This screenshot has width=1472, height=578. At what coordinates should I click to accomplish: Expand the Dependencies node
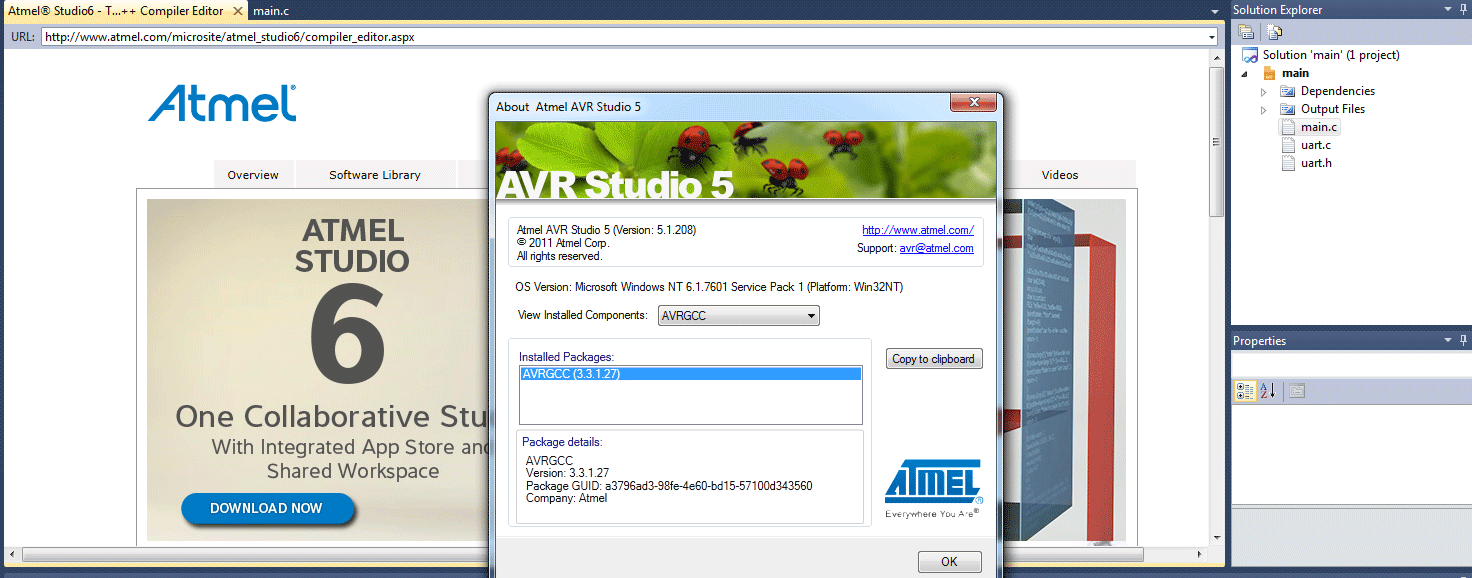[x=1263, y=92]
